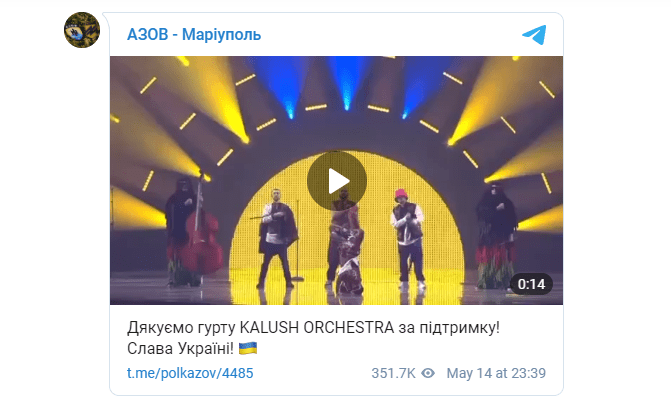Click the АЗОВ channel round avatar

pyautogui.click(x=82, y=30)
